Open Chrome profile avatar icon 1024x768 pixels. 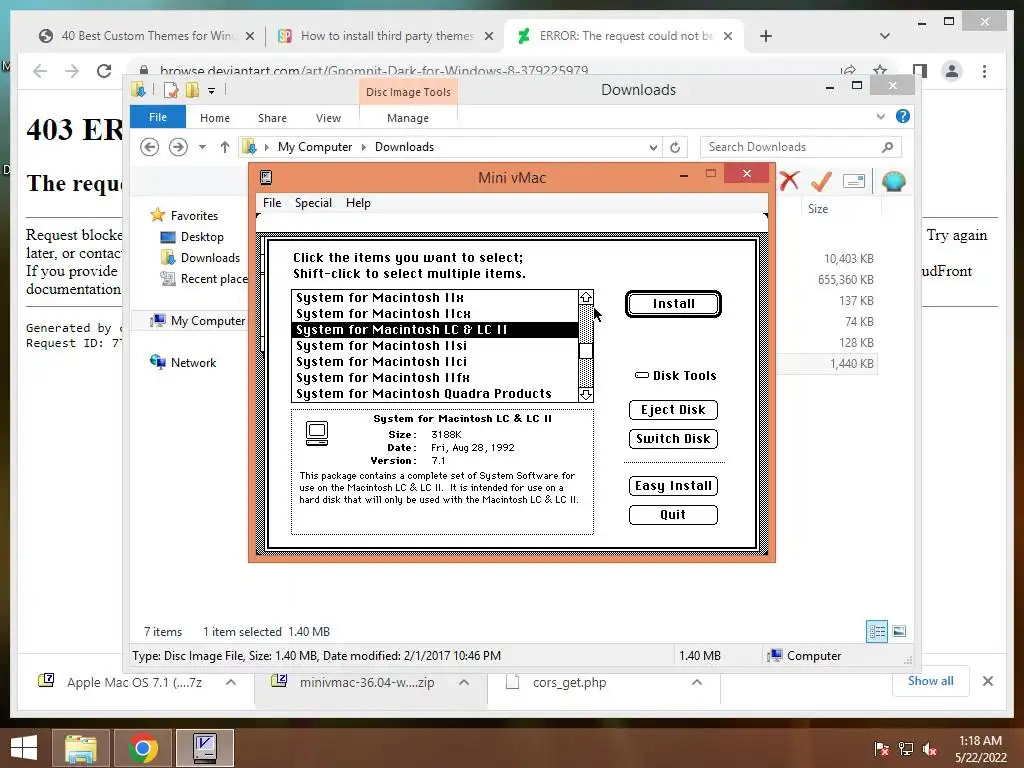tap(952, 71)
